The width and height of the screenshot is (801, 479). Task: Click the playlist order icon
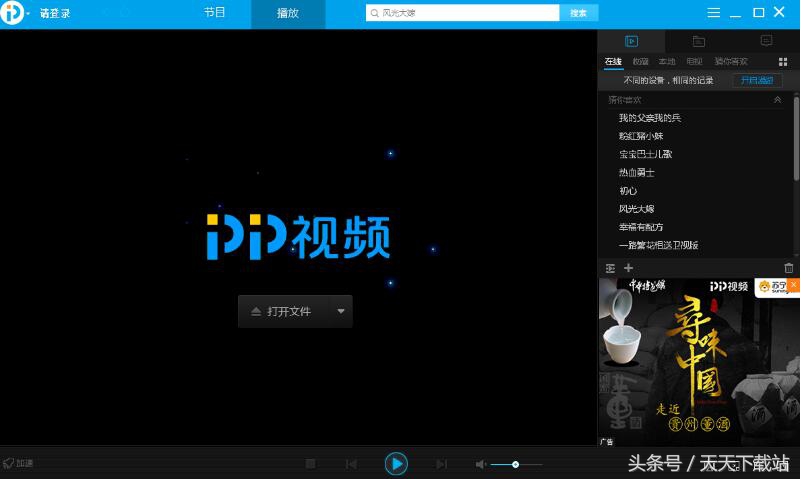[x=610, y=268]
